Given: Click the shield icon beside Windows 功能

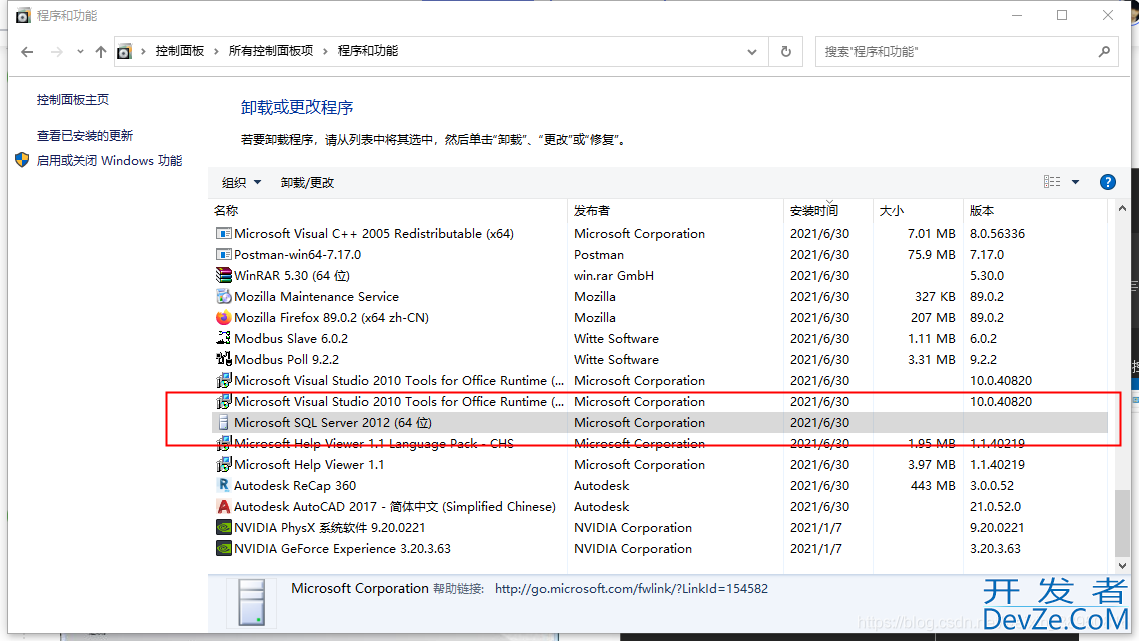Looking at the screenshot, I should pyautogui.click(x=22, y=160).
